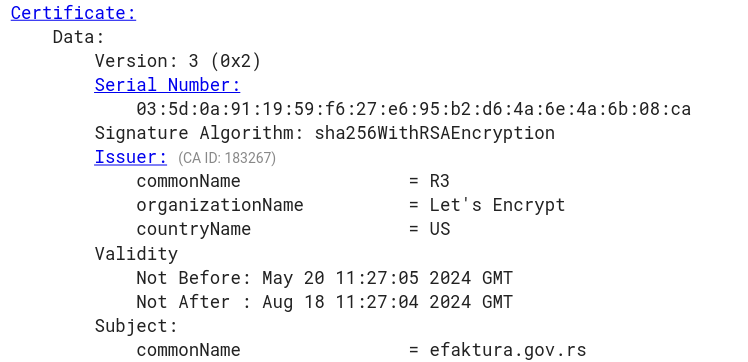Viewport: 748px width, 362px height.
Task: Click the Not Before May 20 date
Action: [324, 278]
